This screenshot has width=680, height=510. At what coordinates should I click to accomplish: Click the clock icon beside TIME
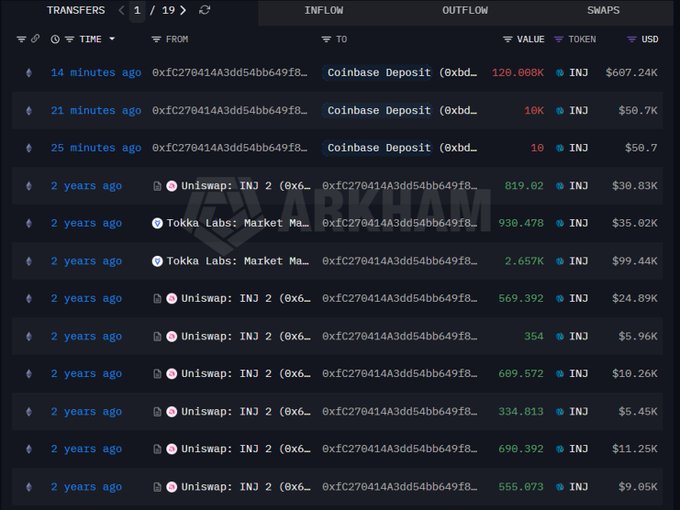(55, 39)
